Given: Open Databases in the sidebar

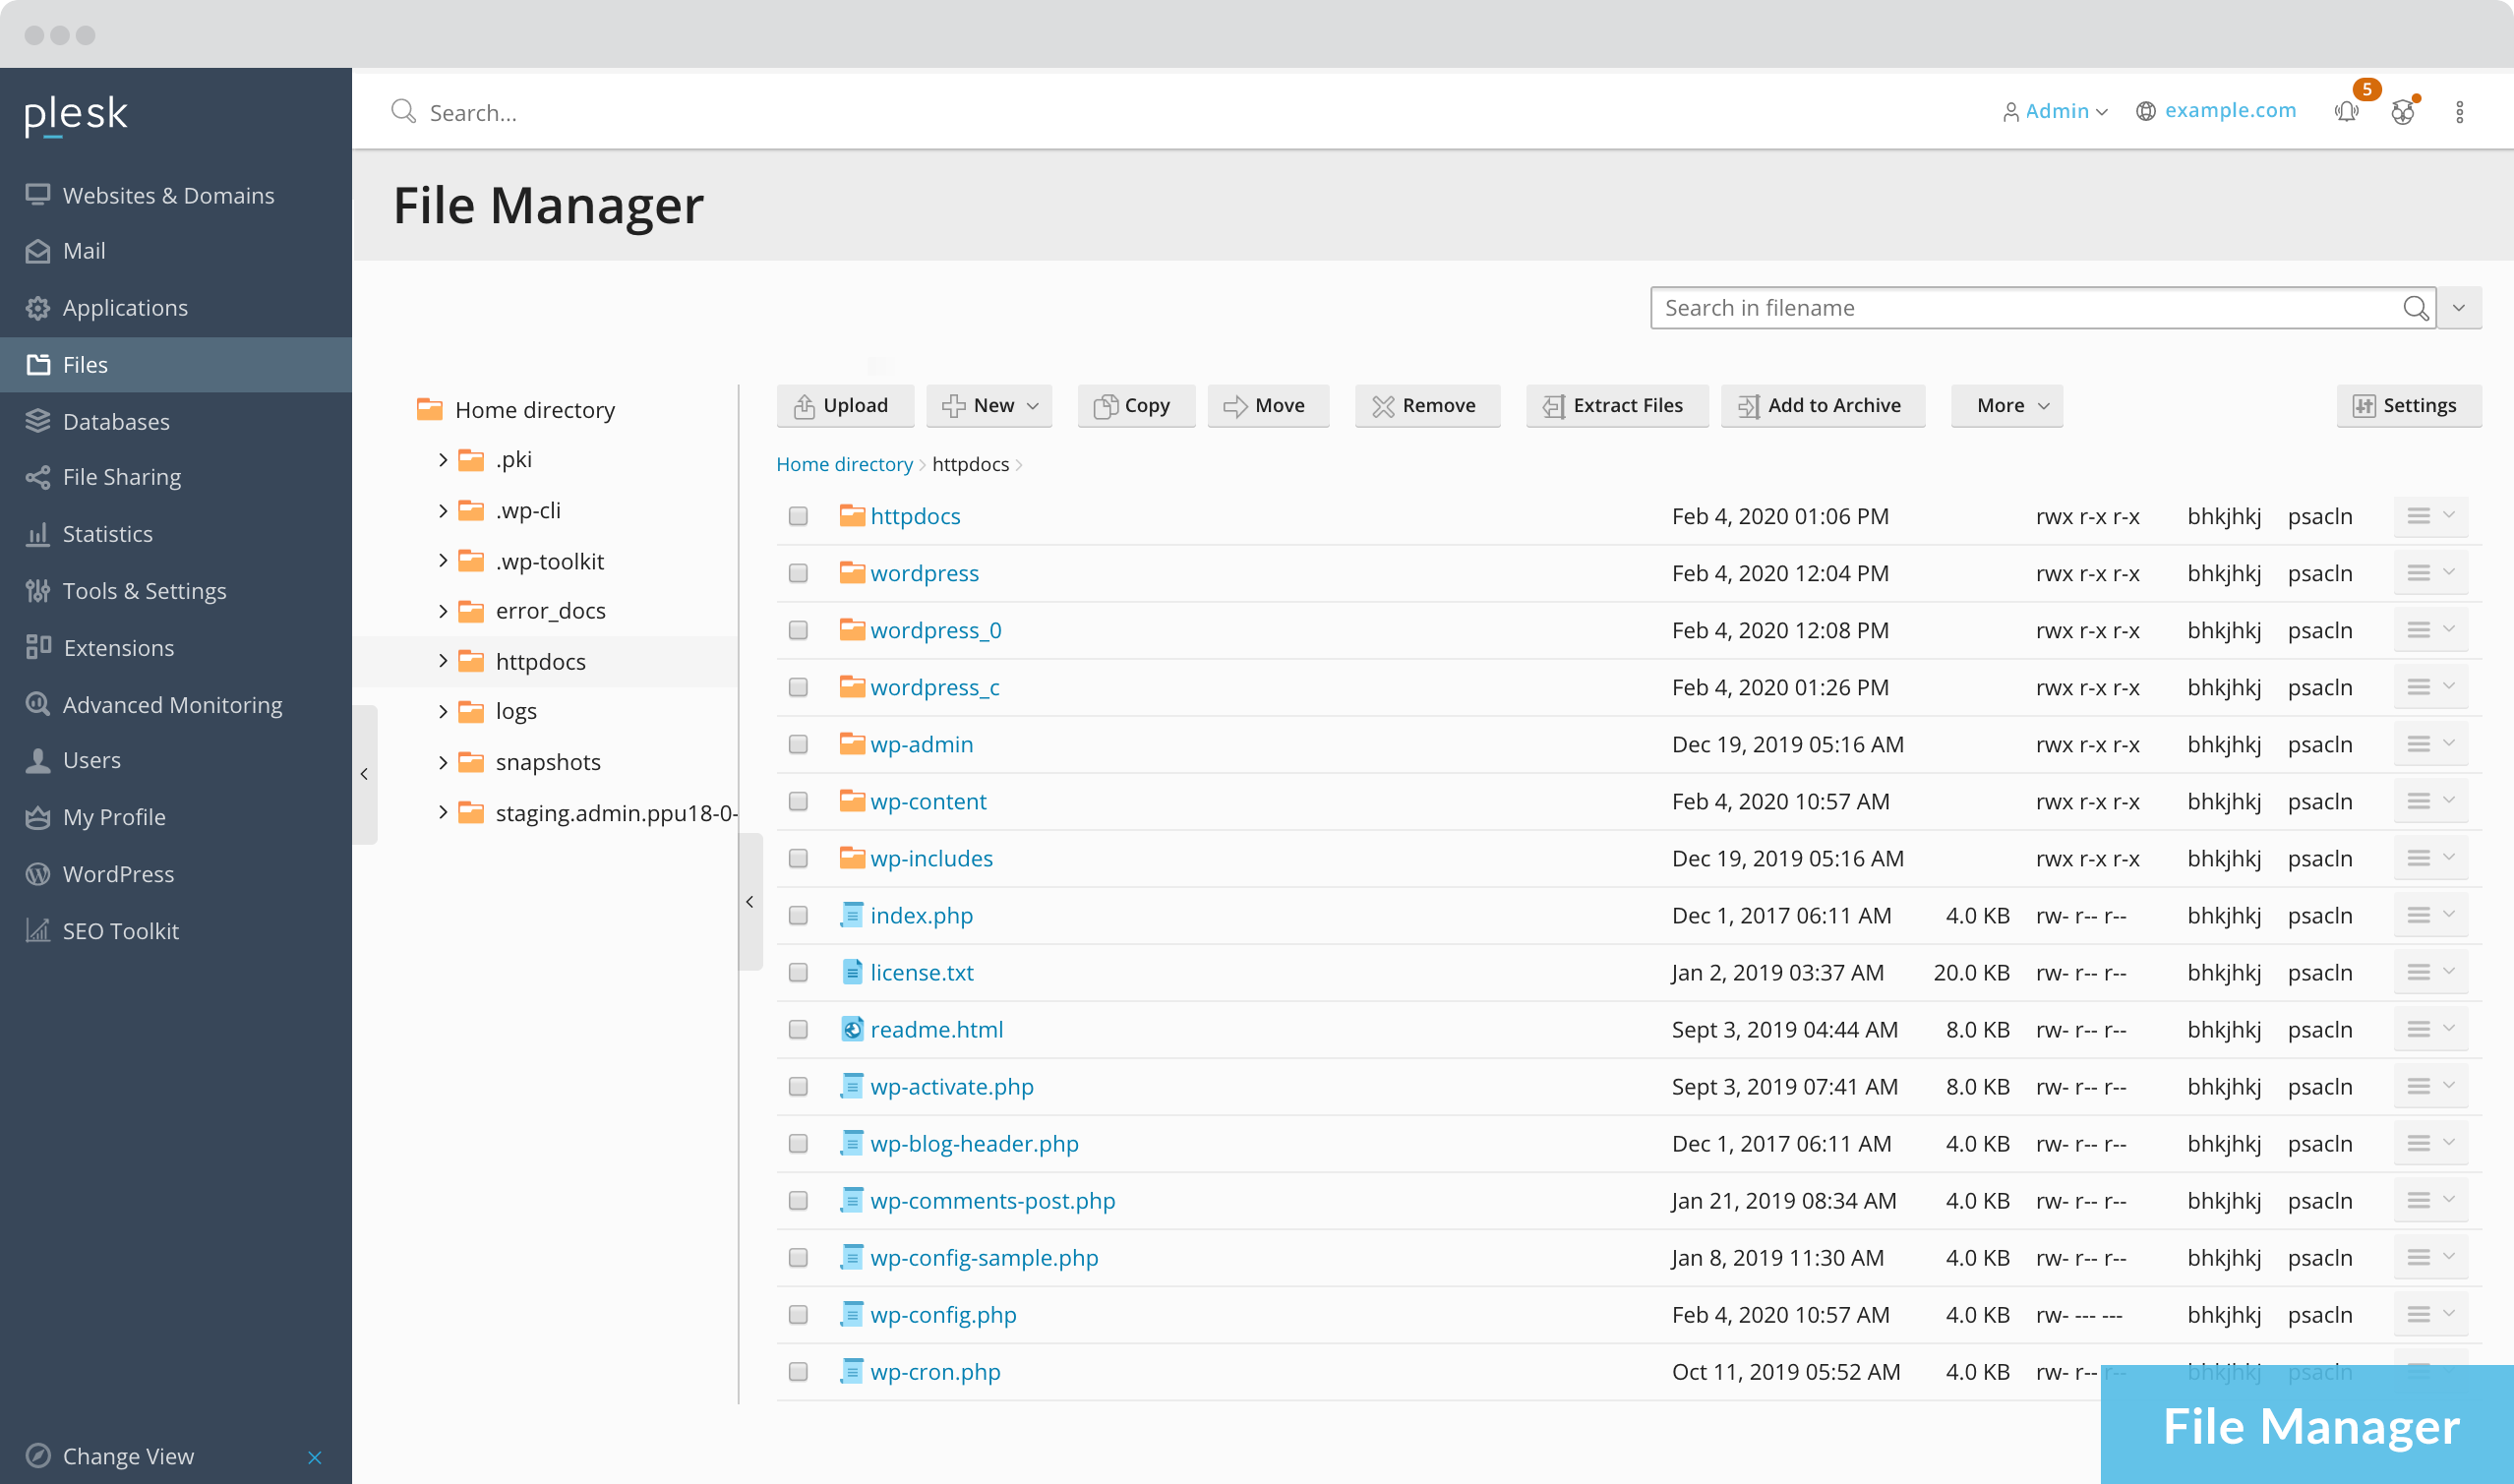Looking at the screenshot, I should [x=115, y=421].
